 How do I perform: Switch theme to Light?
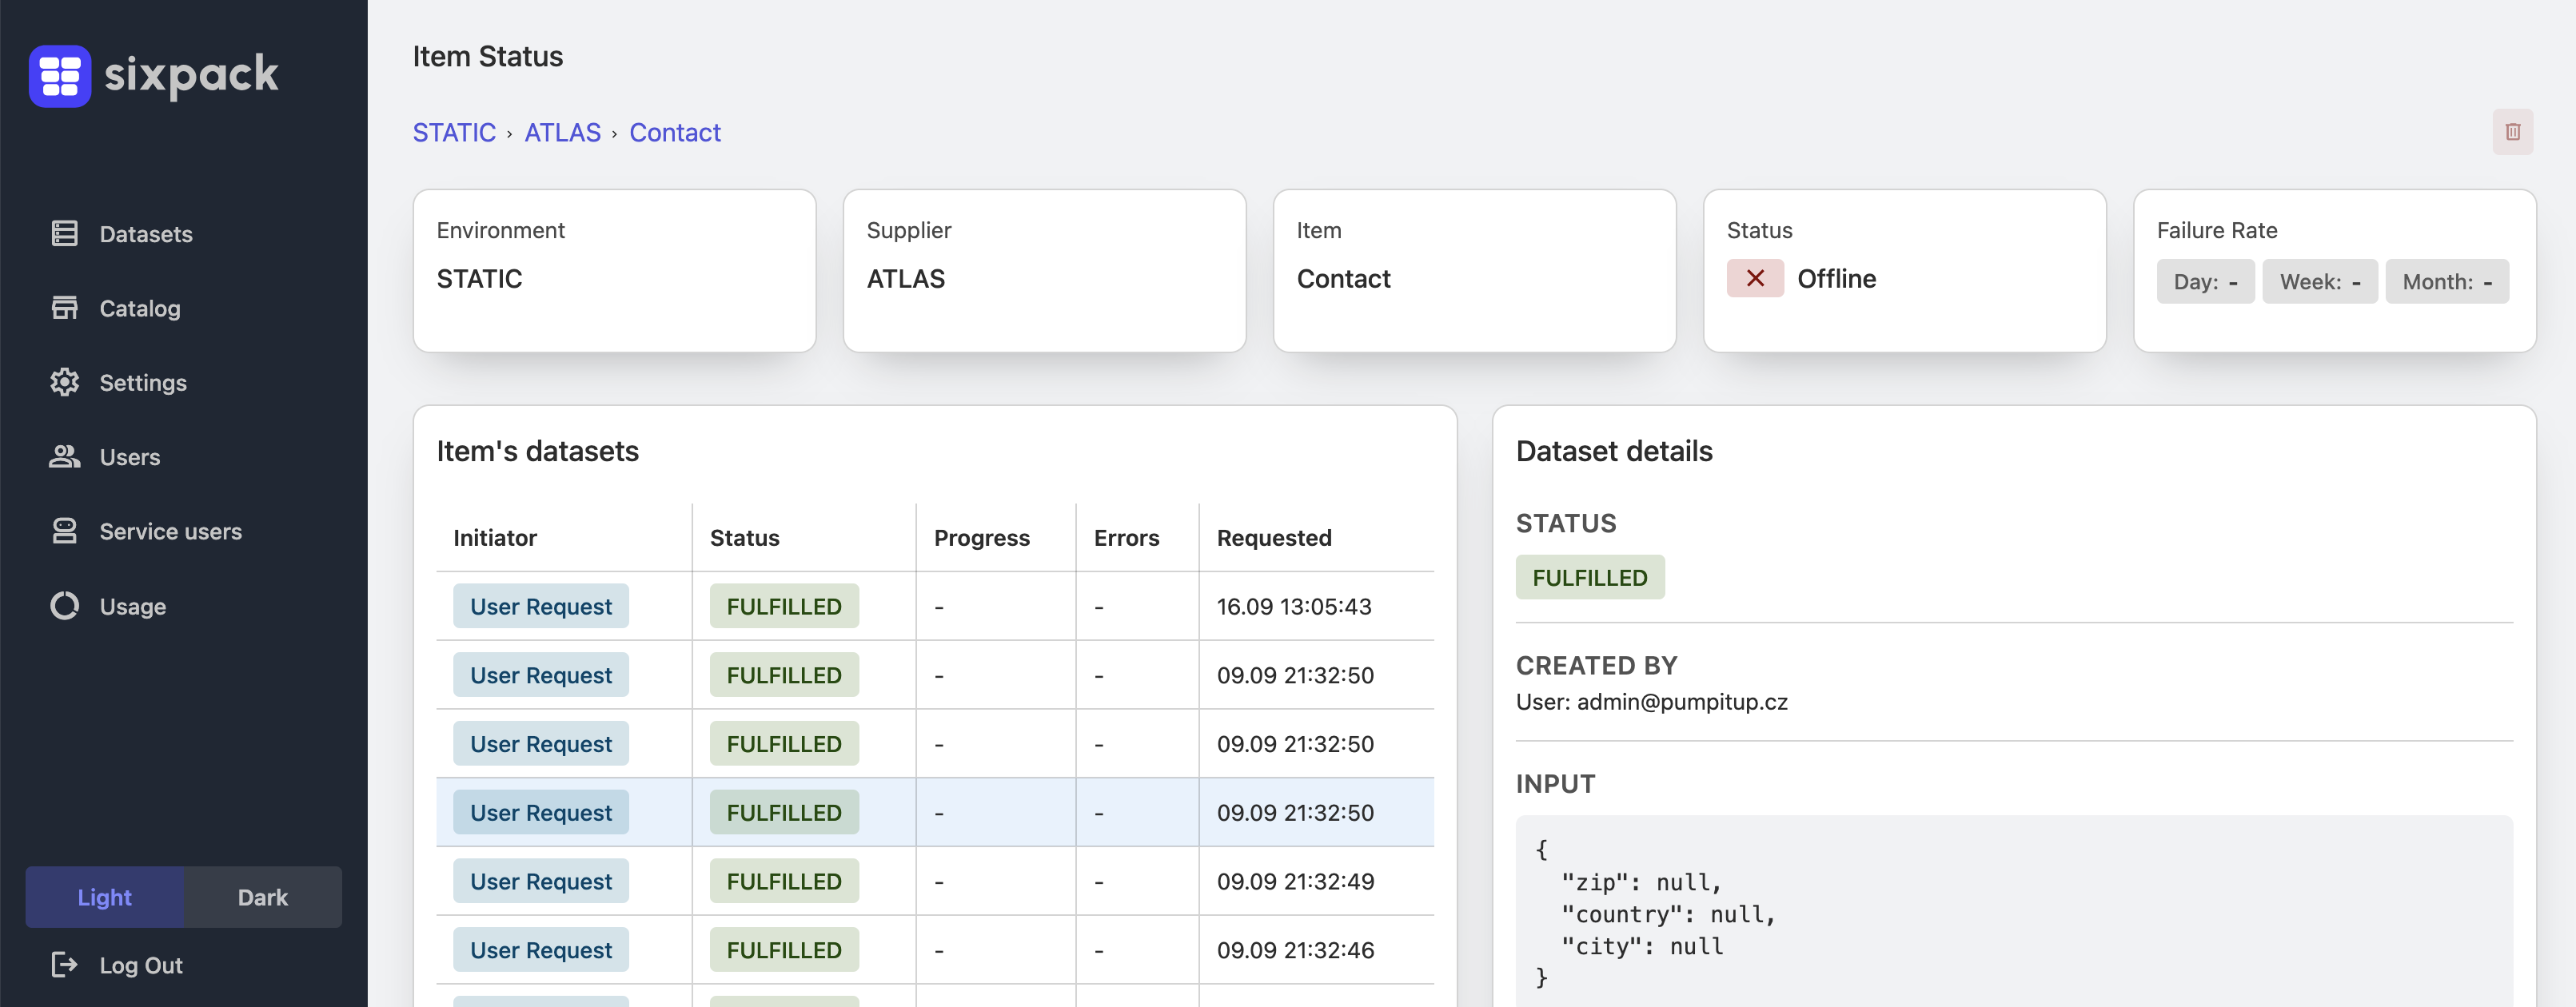point(104,897)
